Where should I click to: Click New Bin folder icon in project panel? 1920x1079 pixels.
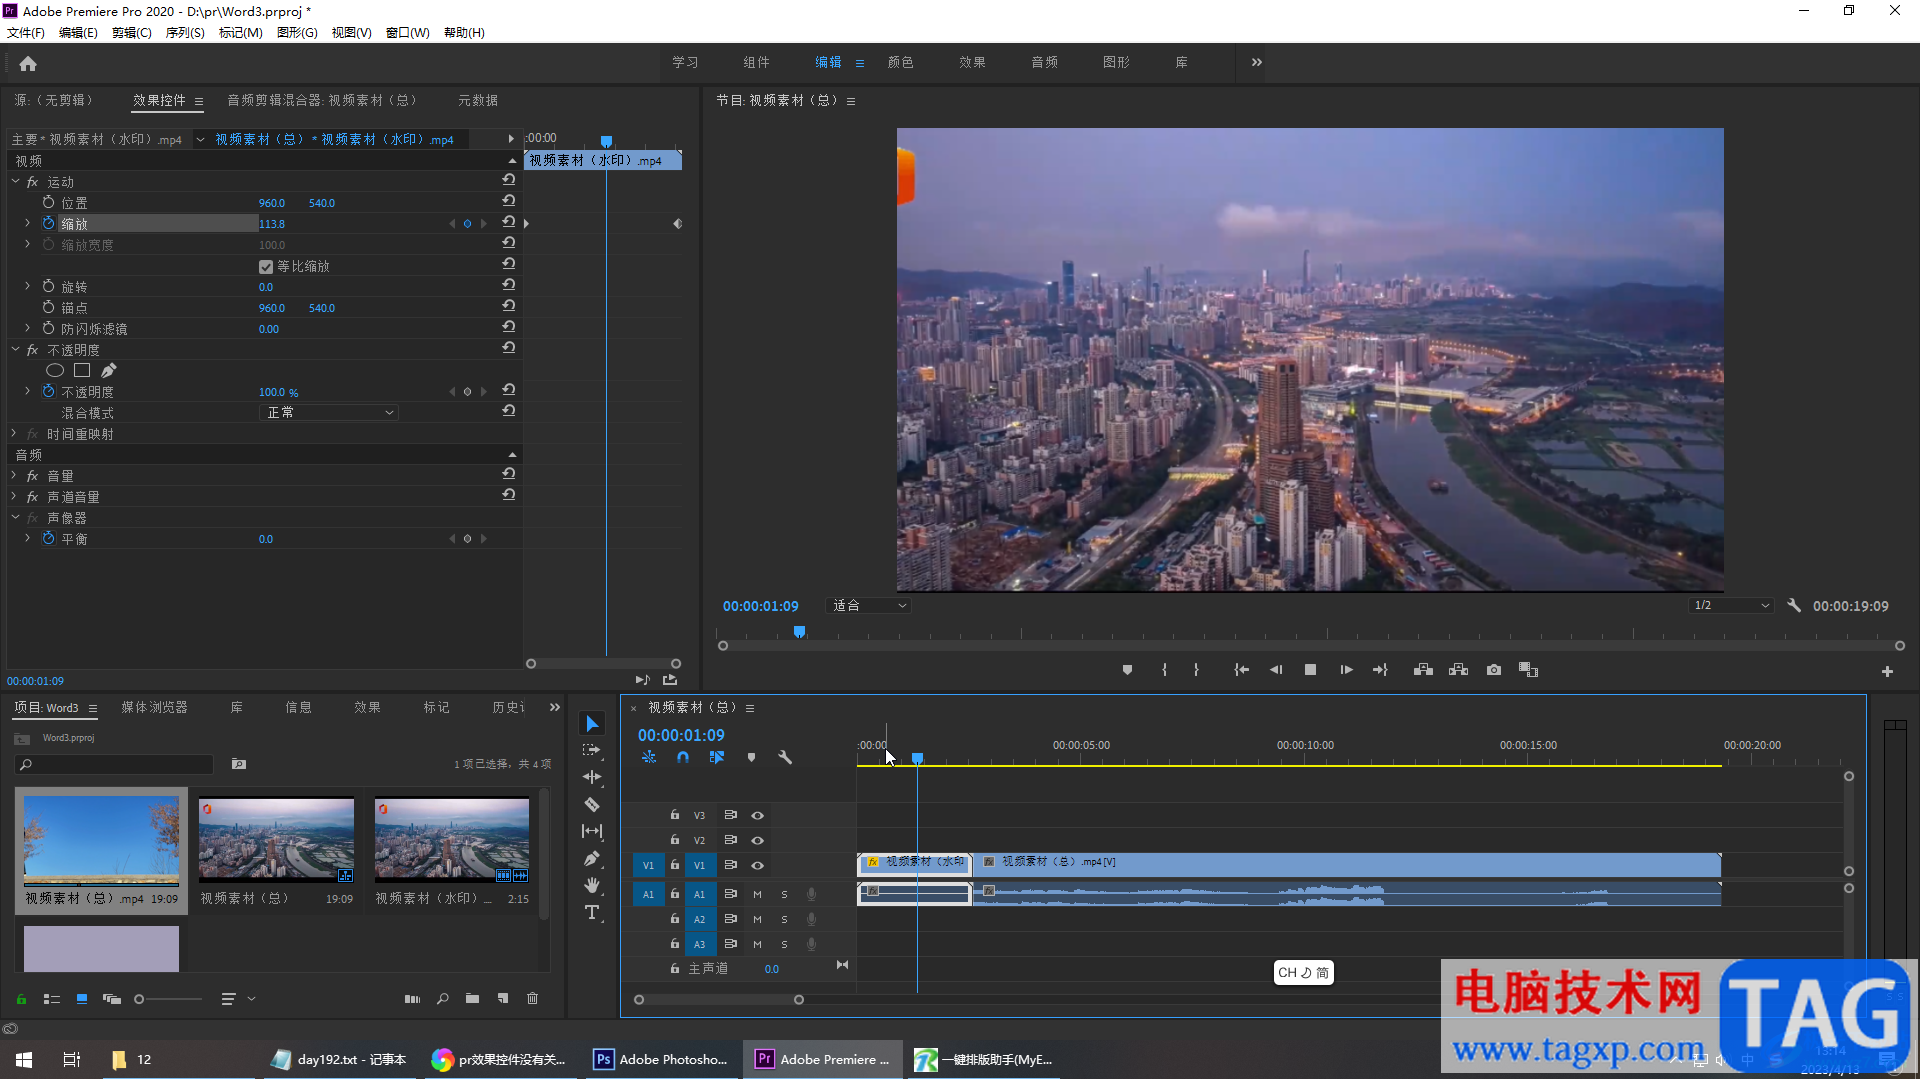[472, 999]
